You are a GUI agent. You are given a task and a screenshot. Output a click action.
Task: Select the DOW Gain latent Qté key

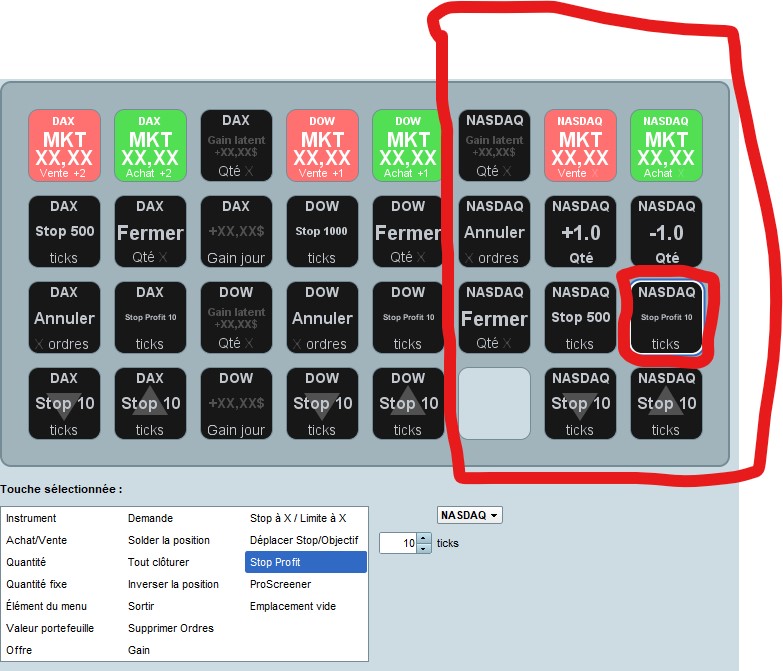click(236, 318)
